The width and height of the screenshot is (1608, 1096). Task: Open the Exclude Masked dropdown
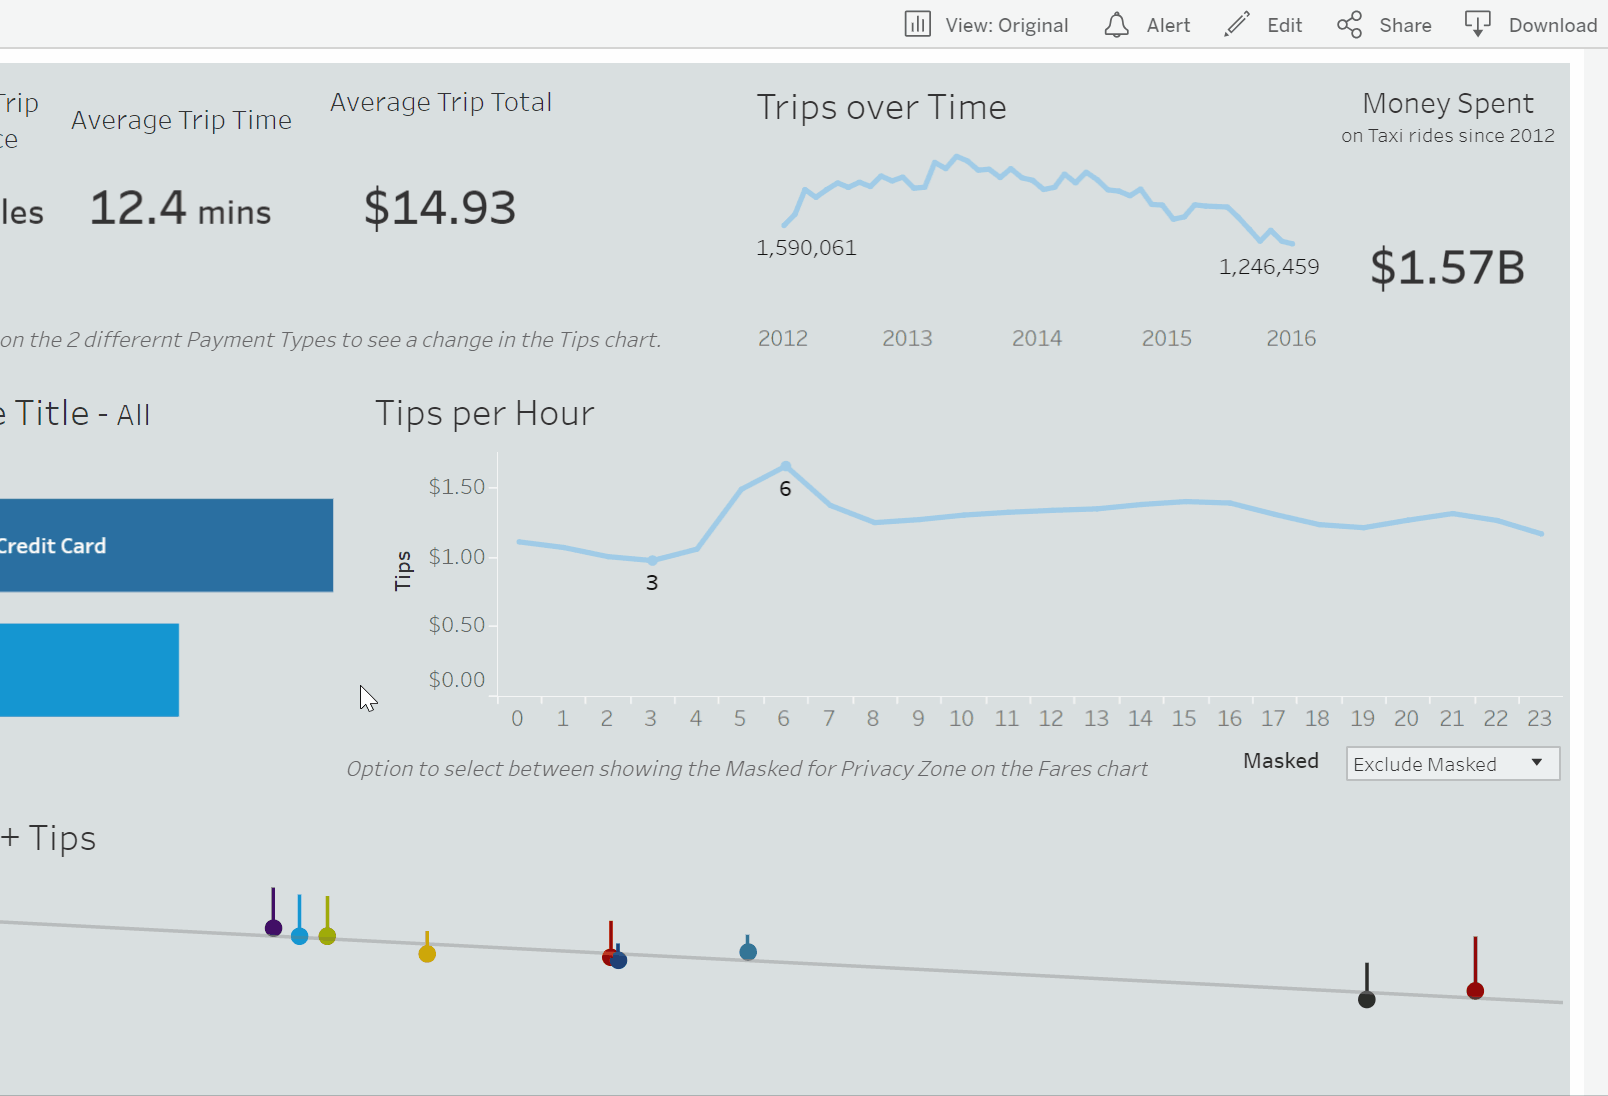tap(1443, 763)
